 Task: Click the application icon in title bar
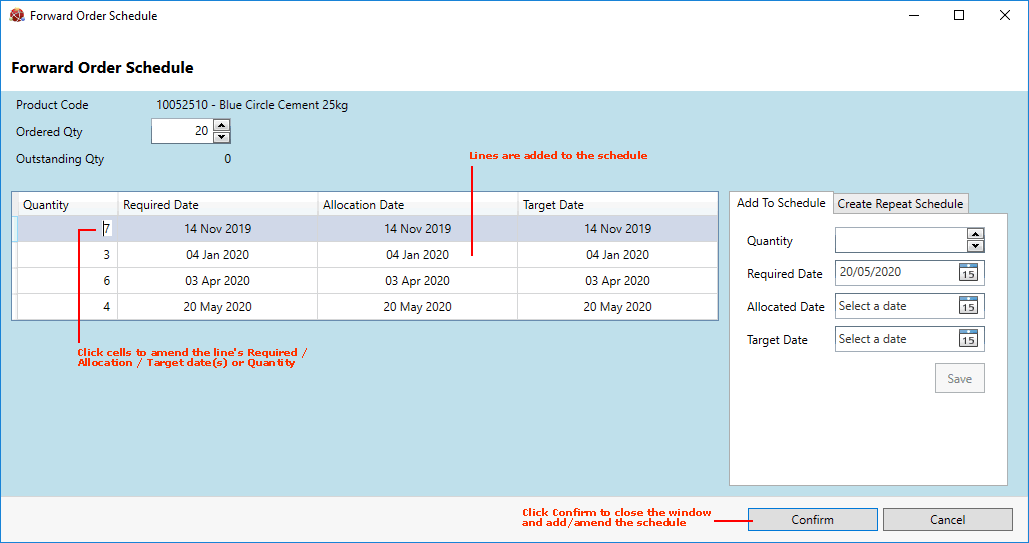click(17, 15)
